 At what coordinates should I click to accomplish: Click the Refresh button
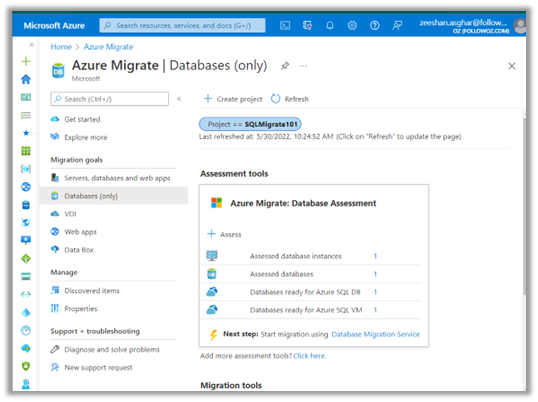pos(290,99)
